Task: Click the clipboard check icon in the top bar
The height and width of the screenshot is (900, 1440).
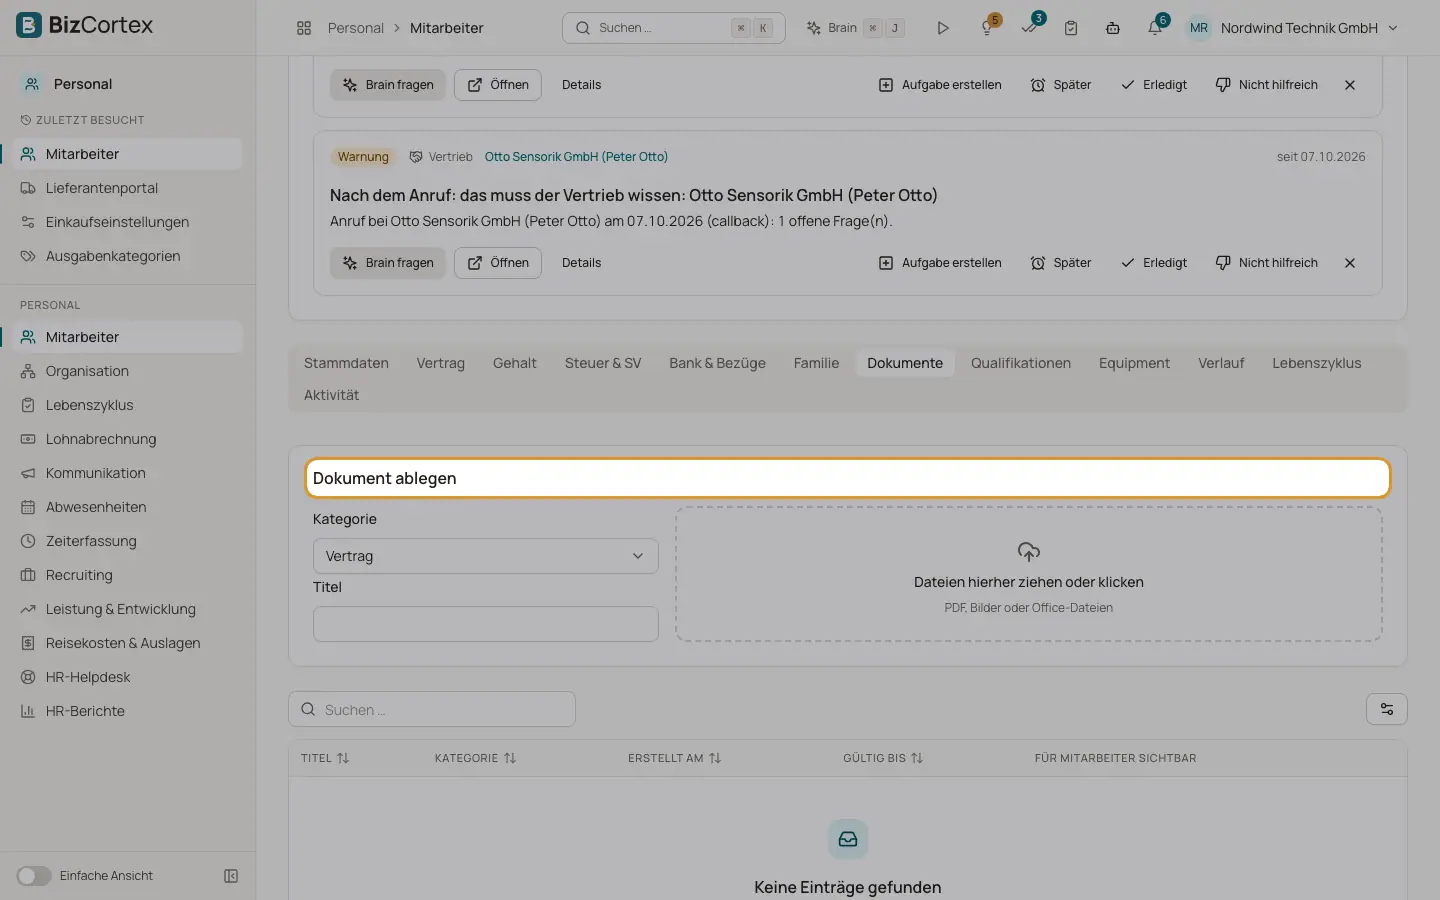Action: click(1071, 28)
